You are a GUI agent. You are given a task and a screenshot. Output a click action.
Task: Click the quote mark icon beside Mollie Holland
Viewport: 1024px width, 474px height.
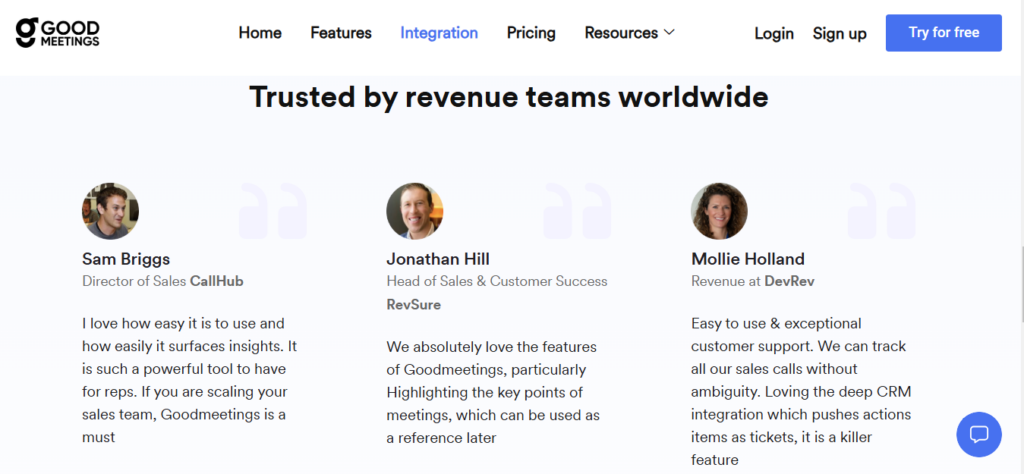coord(881,210)
